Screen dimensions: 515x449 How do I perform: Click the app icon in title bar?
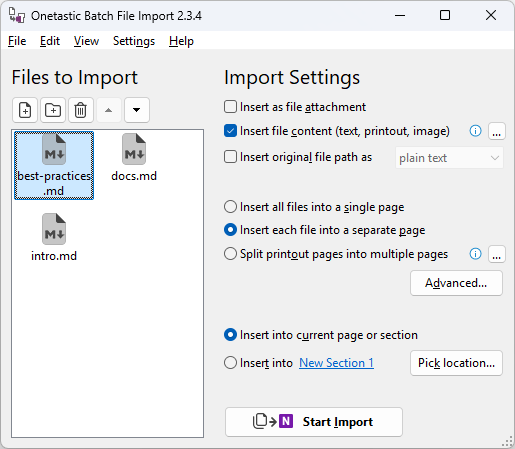click(x=17, y=16)
